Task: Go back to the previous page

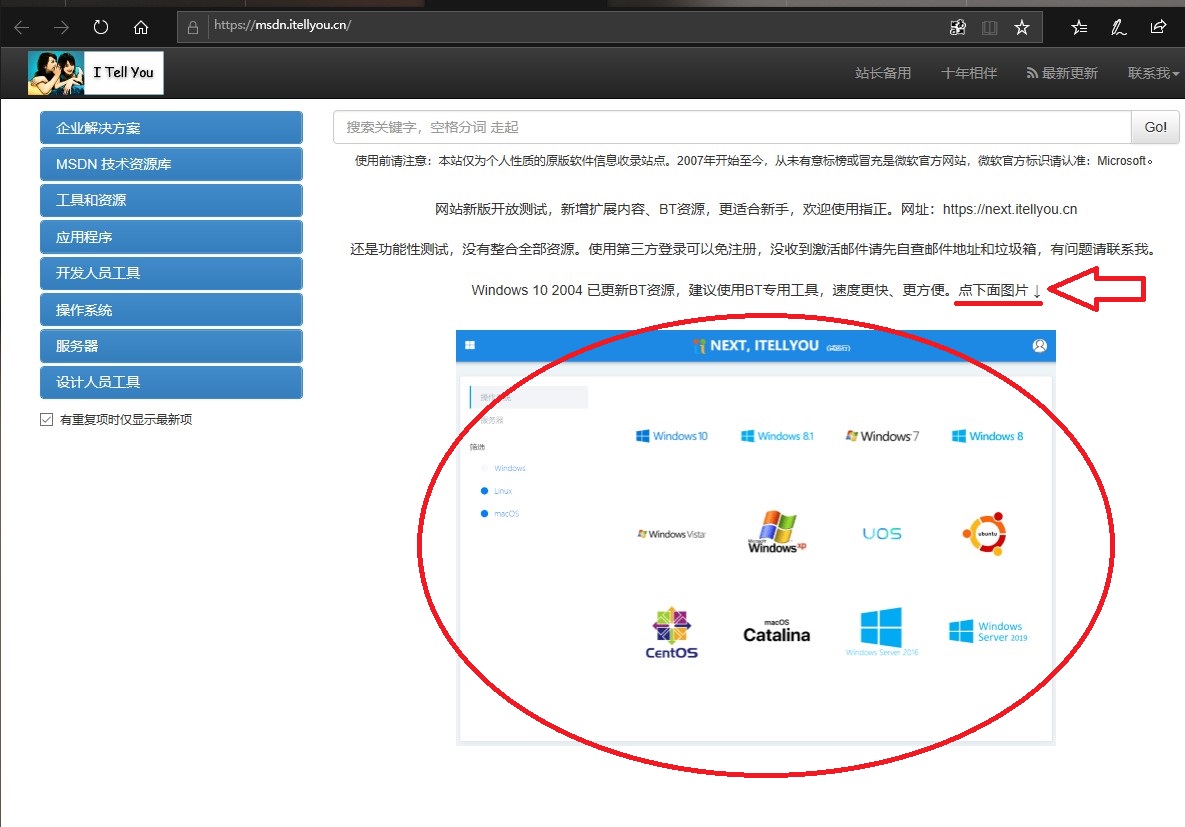Action: click(21, 28)
